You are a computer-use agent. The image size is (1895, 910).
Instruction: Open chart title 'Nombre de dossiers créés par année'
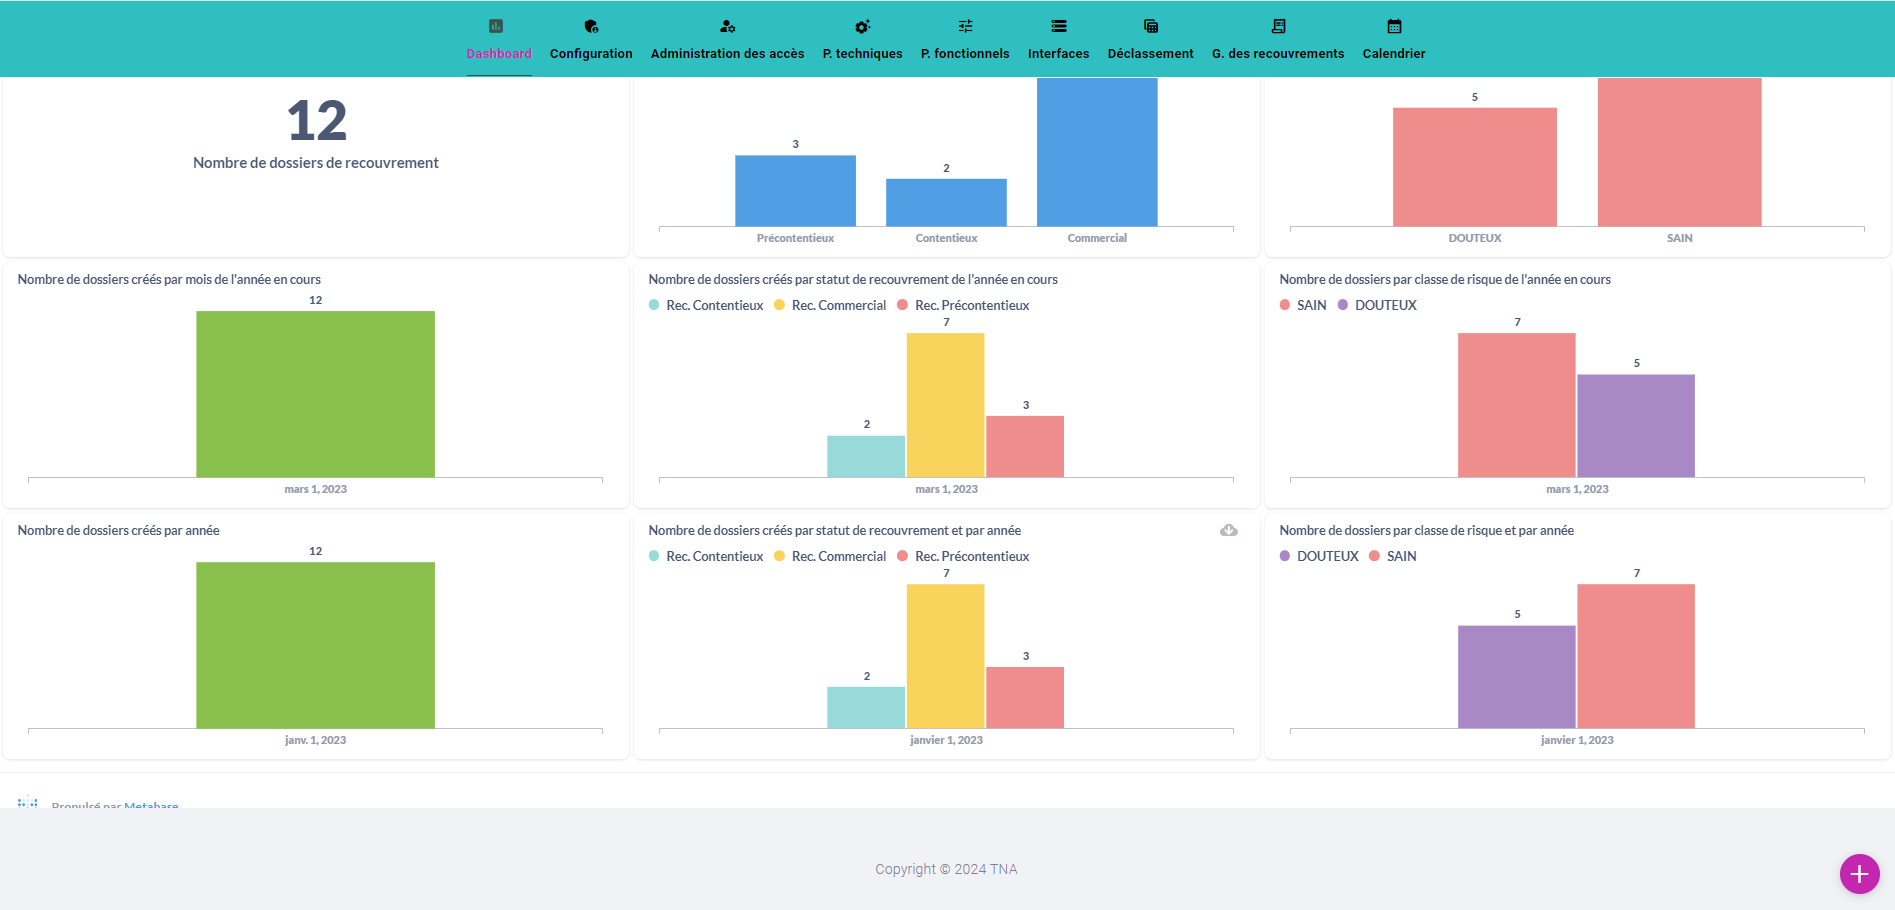coord(119,530)
